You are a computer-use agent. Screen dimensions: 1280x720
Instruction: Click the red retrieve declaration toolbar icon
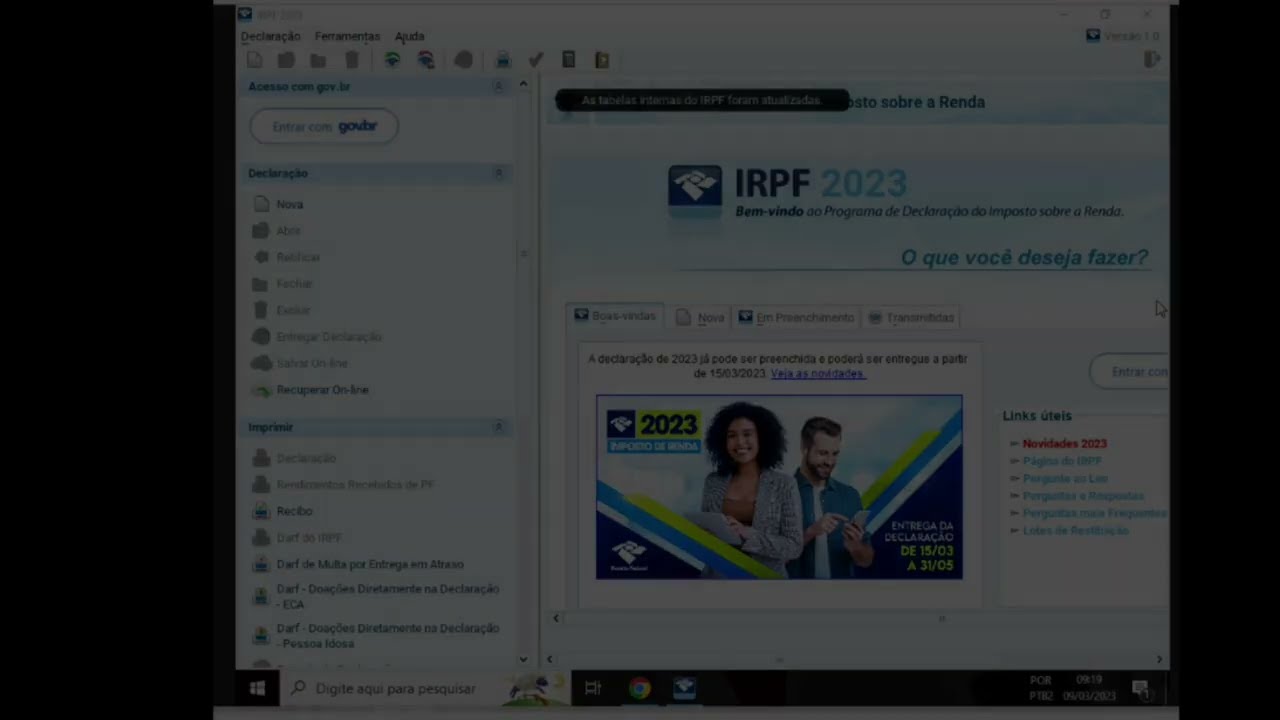click(426, 60)
